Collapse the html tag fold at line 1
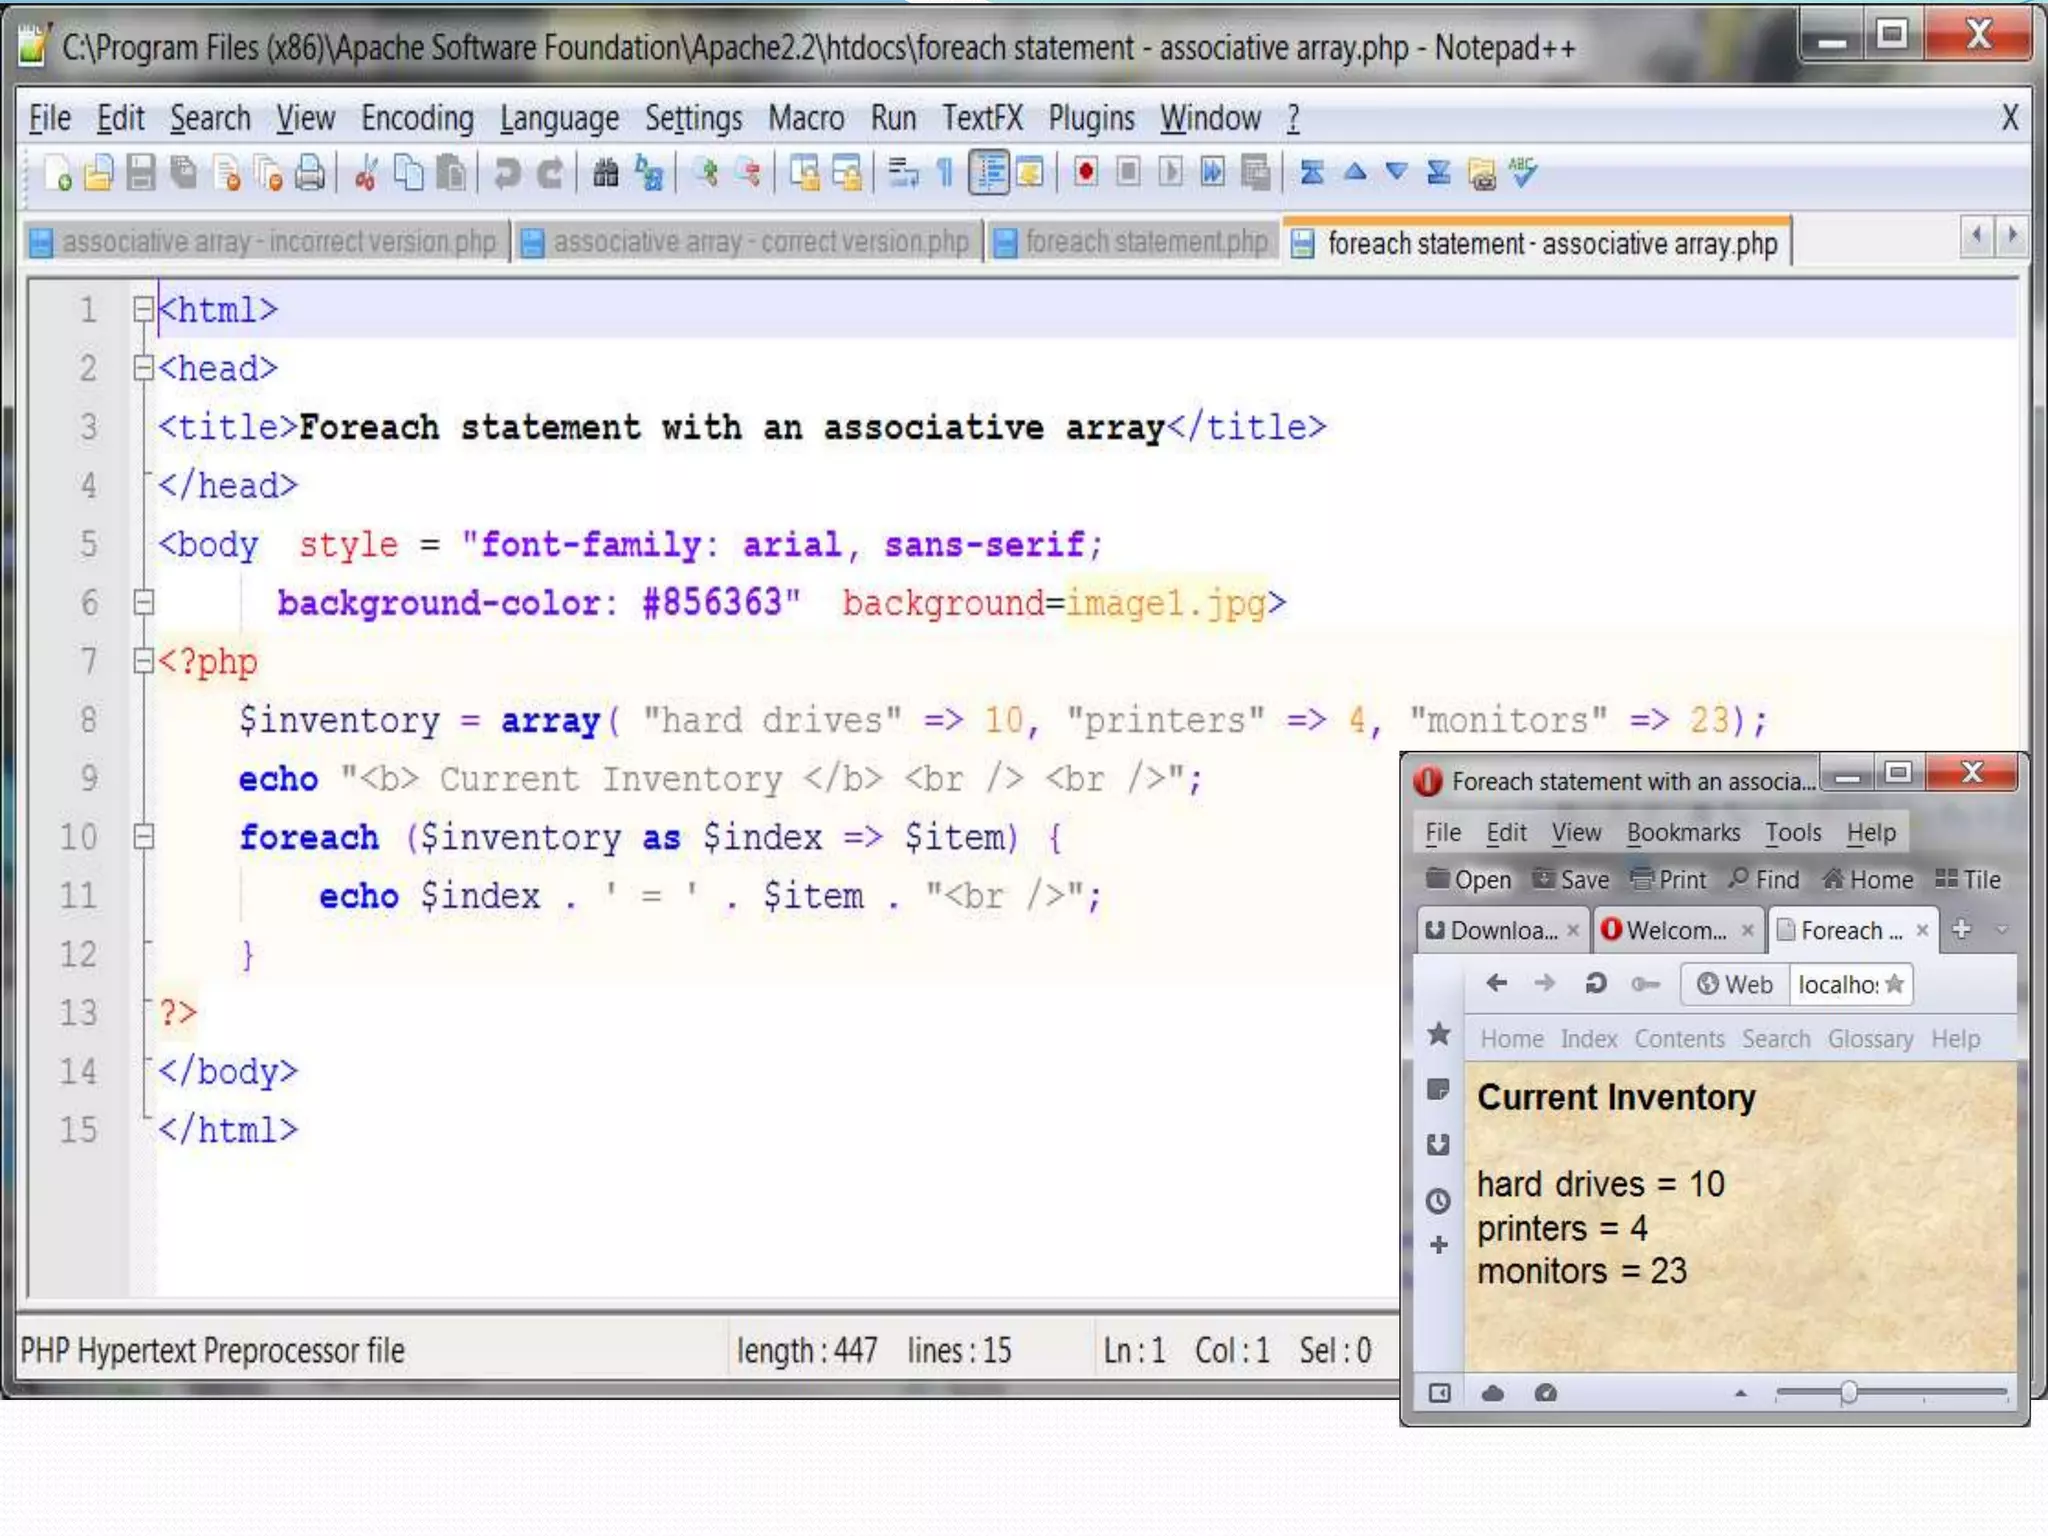2048x1536 pixels. (x=144, y=310)
